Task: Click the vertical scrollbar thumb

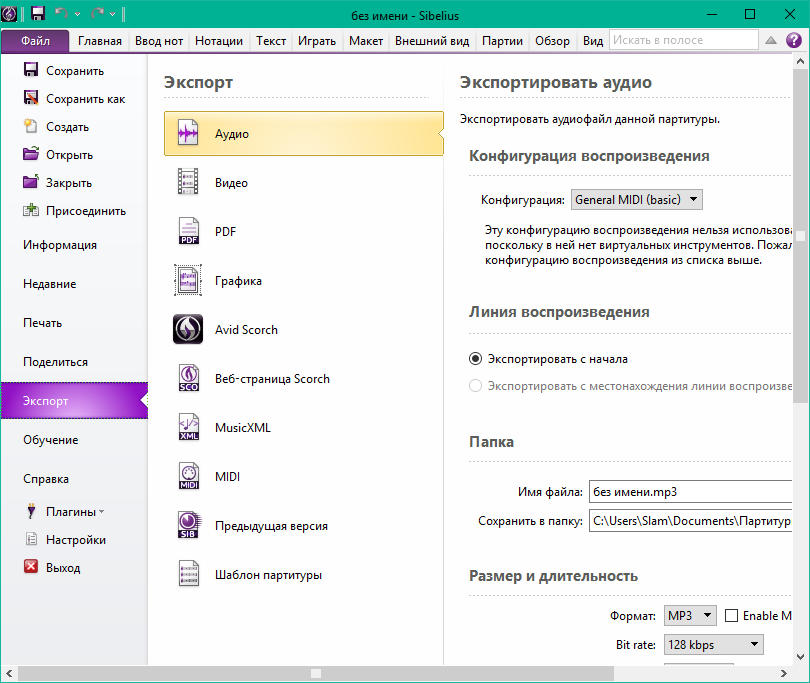Action: [801, 236]
